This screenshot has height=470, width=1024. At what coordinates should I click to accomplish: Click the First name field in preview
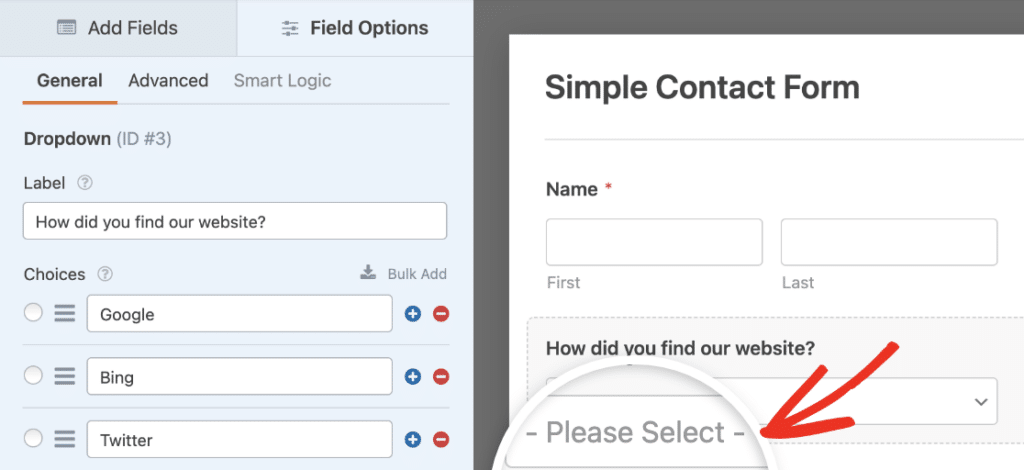coord(654,242)
